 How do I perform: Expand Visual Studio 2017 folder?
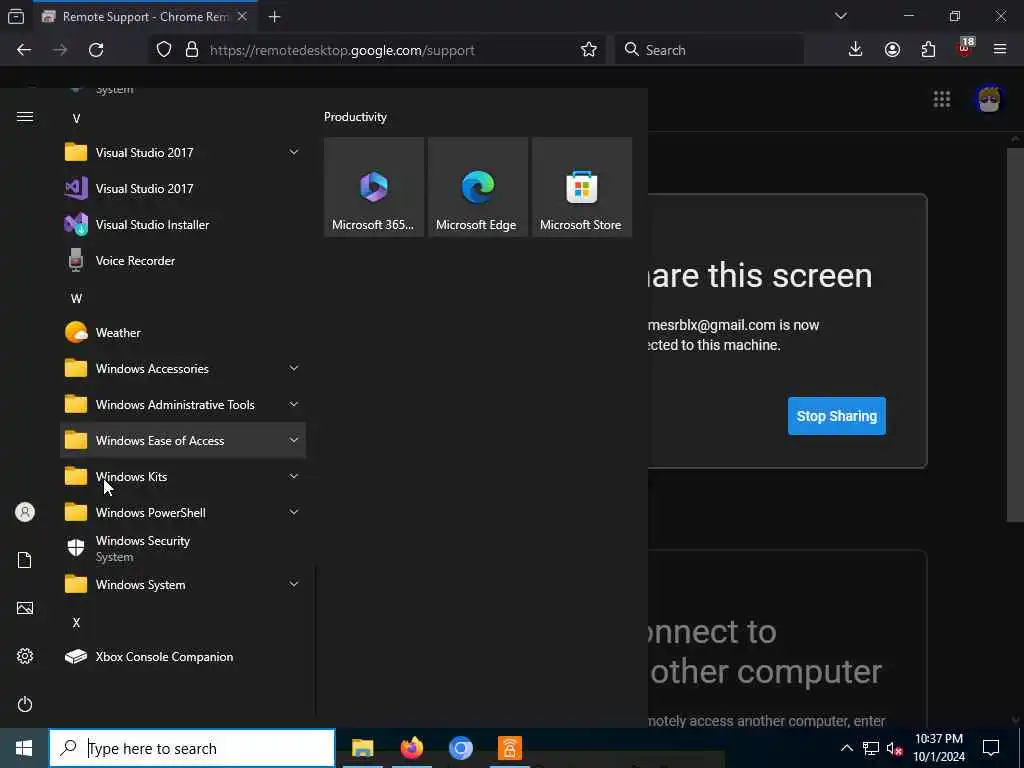pyautogui.click(x=183, y=153)
